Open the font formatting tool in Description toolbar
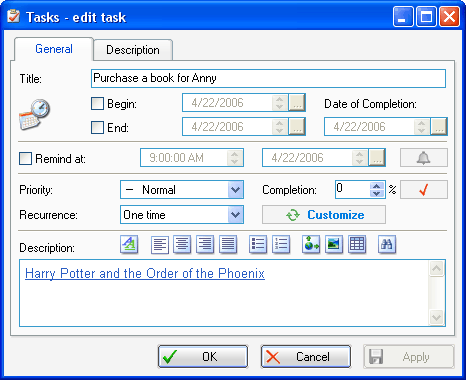The width and height of the screenshot is (466, 380). 129,245
